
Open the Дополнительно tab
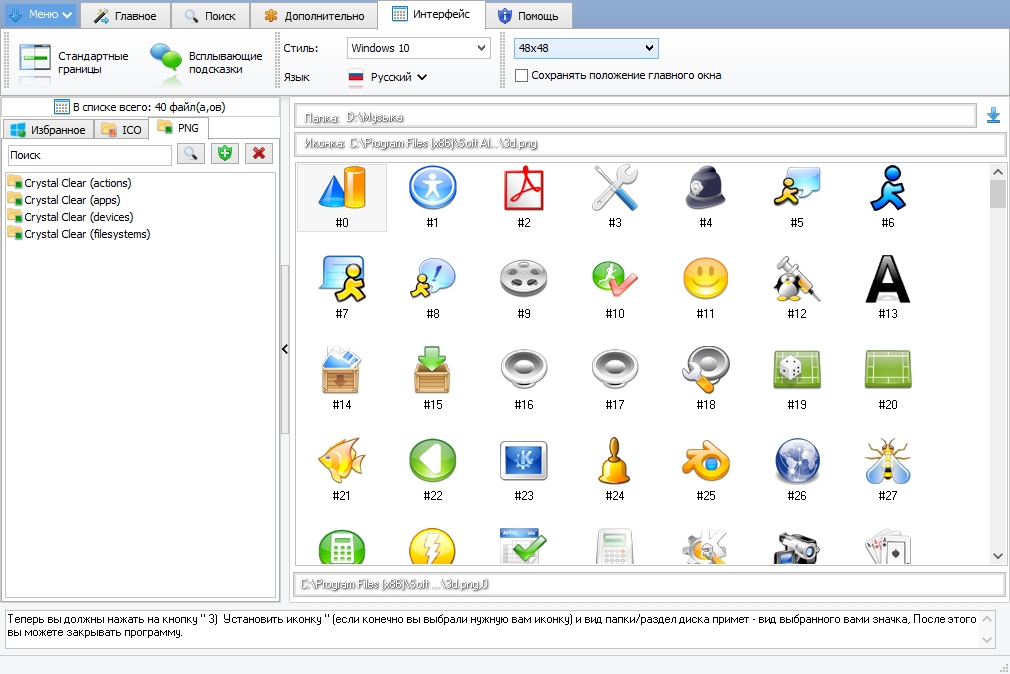click(x=314, y=16)
